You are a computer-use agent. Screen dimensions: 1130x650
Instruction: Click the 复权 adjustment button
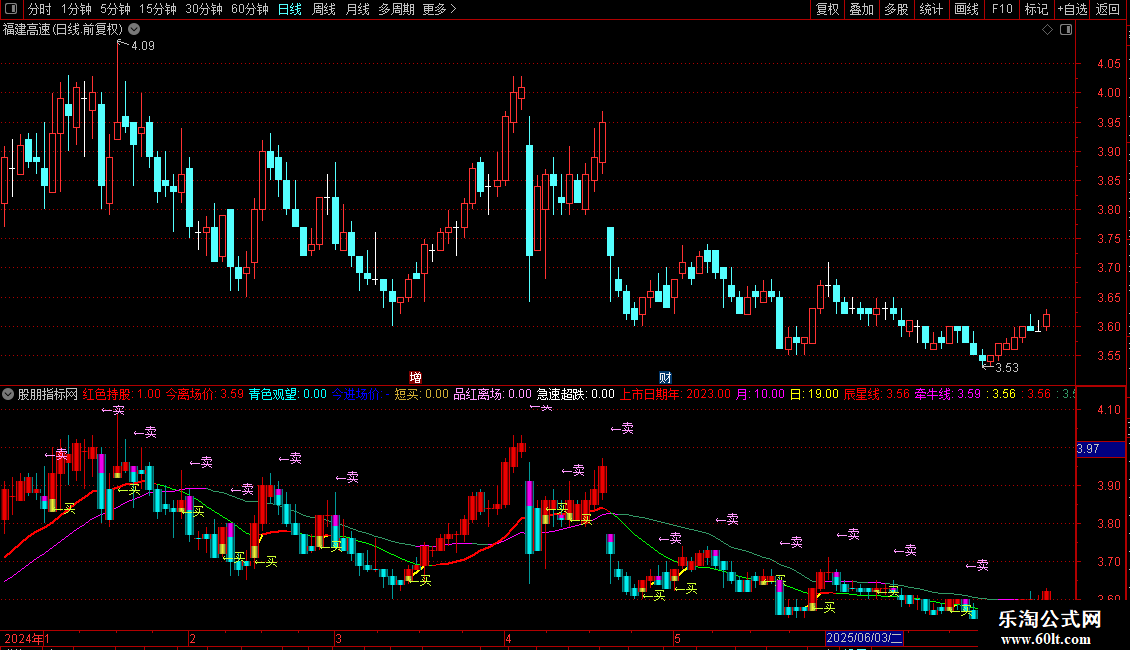tap(827, 9)
